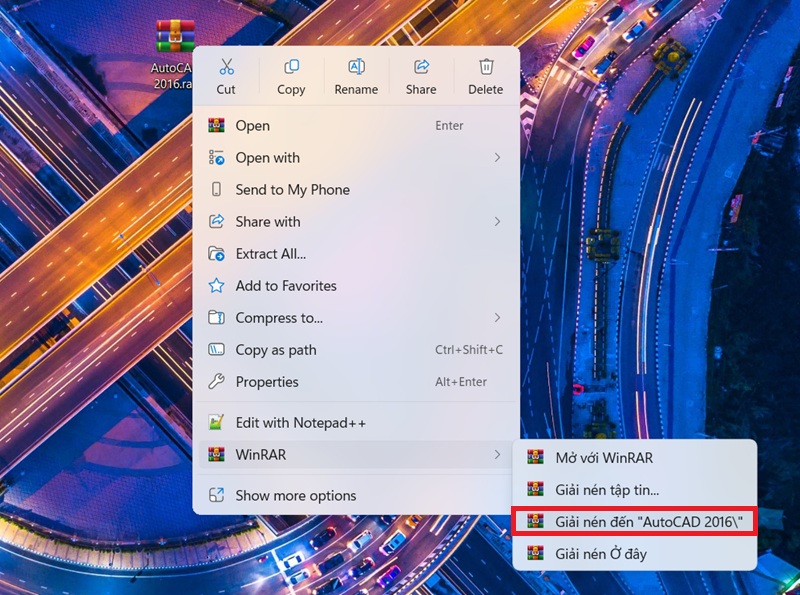Choose Mở với WinRAR option
This screenshot has height=595, width=800.
(604, 458)
